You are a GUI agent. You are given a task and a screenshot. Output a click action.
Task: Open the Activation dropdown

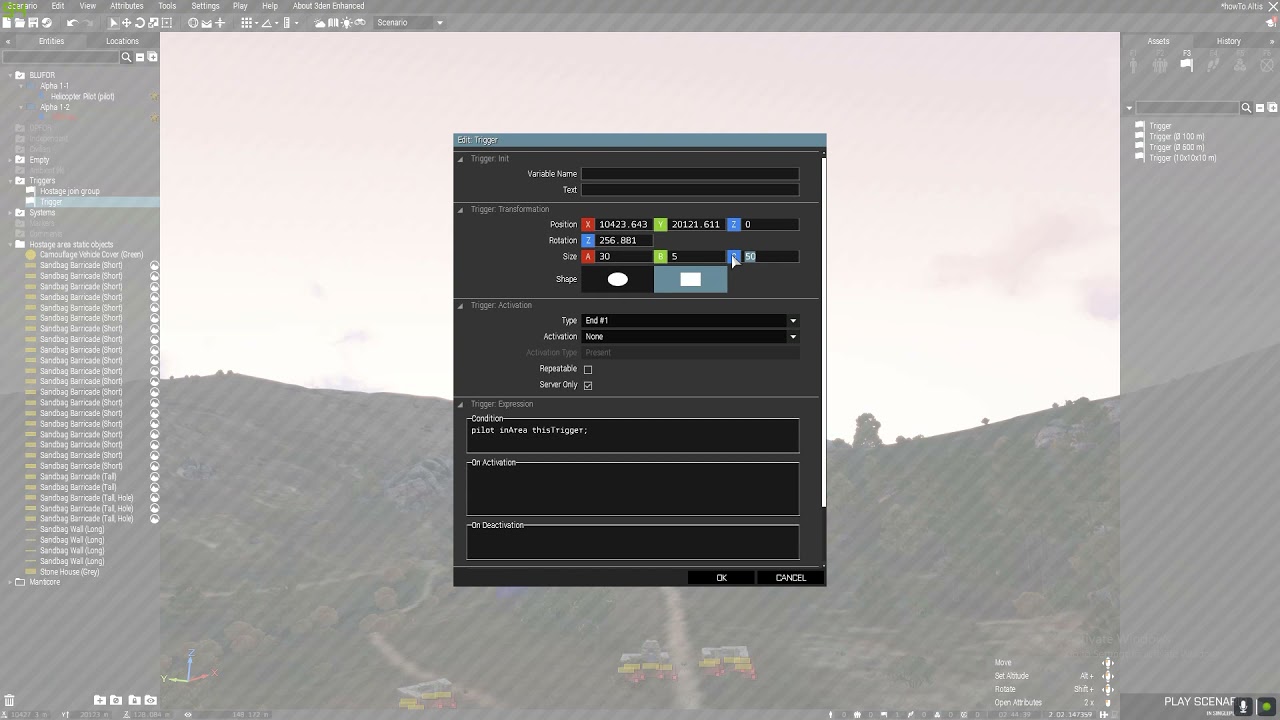690,337
